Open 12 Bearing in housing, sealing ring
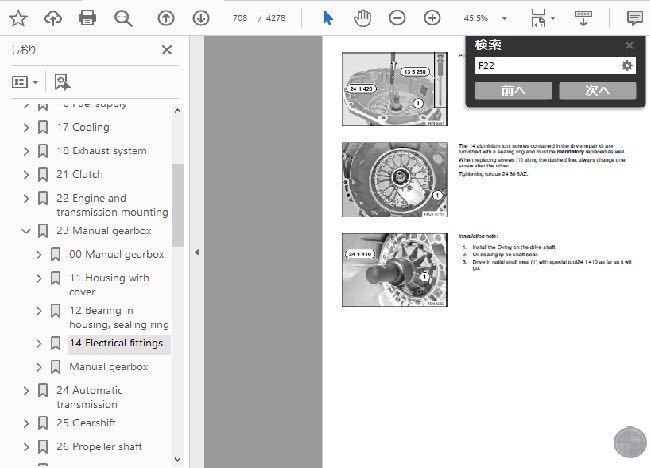Screen dimensions: 650x468 119,318
